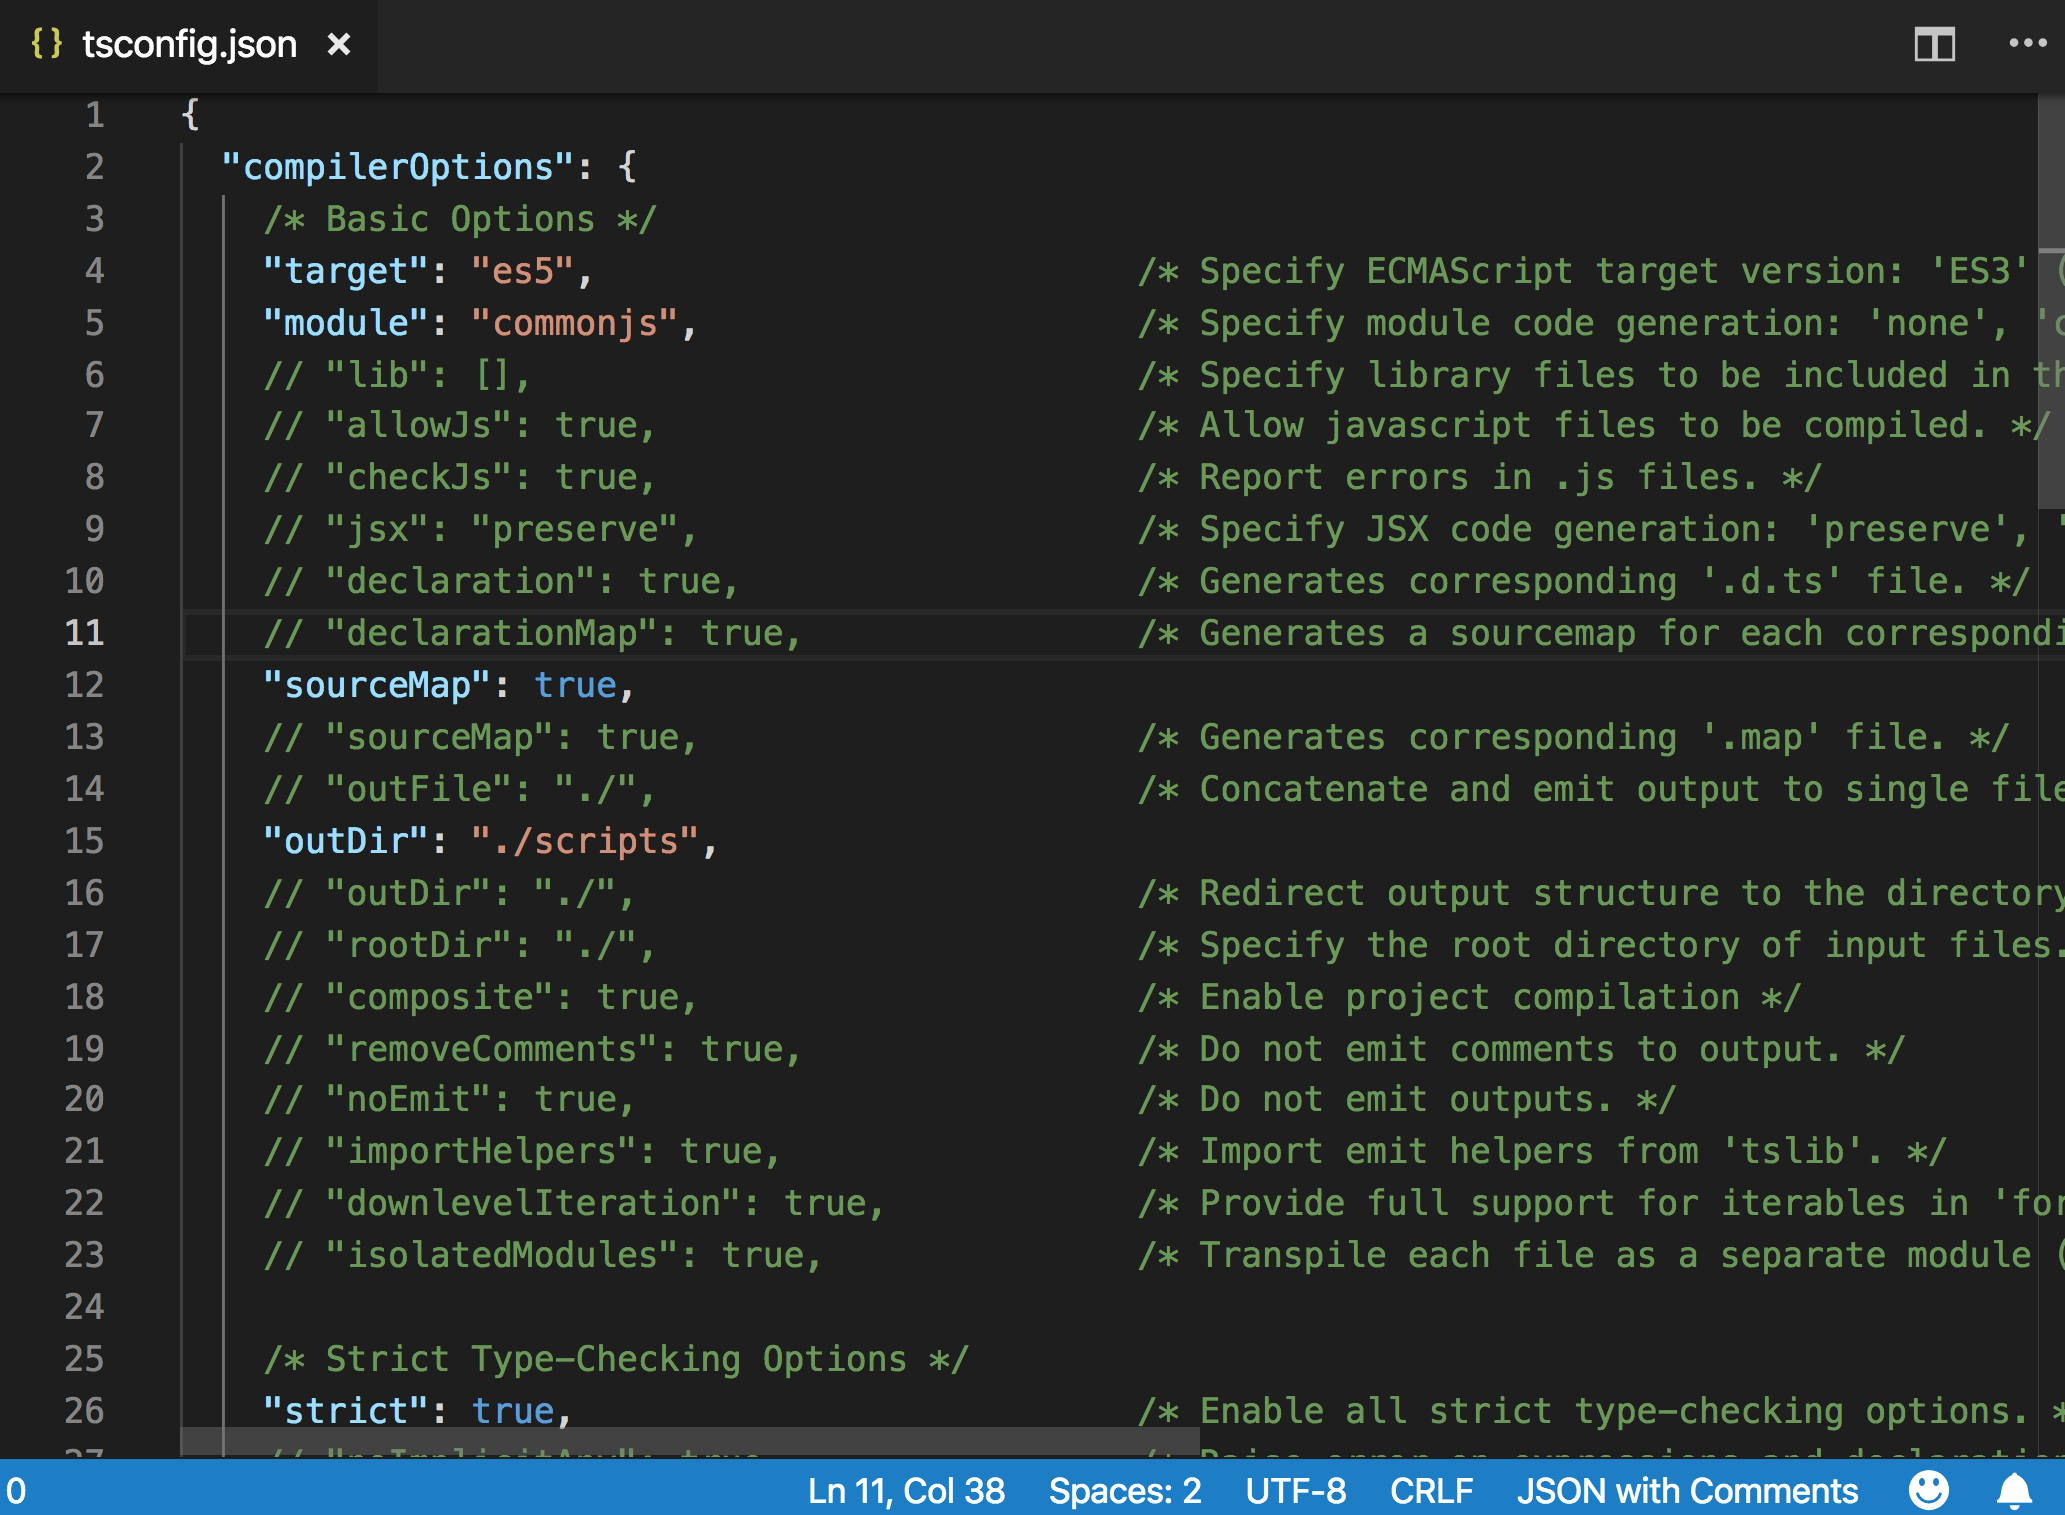The width and height of the screenshot is (2065, 1515).
Task: Click the "sourceMap" true value
Action: [575, 685]
